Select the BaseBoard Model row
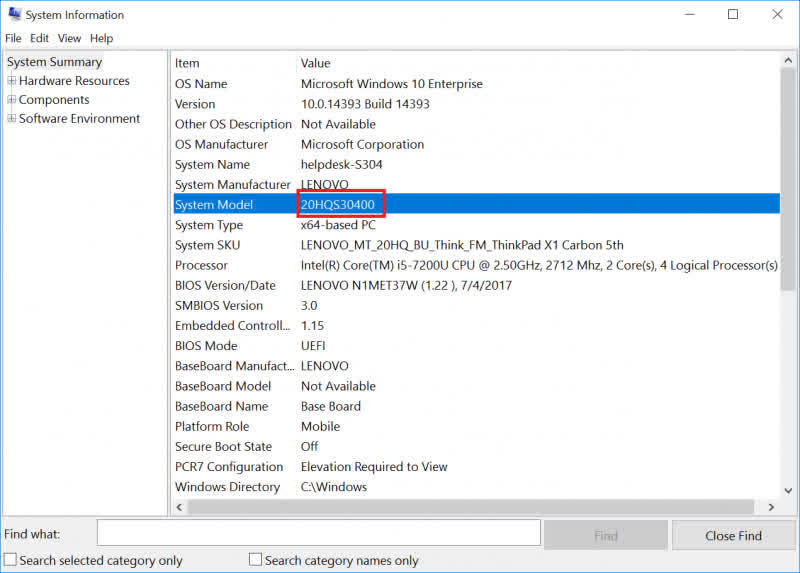This screenshot has width=800, height=573. coord(477,386)
